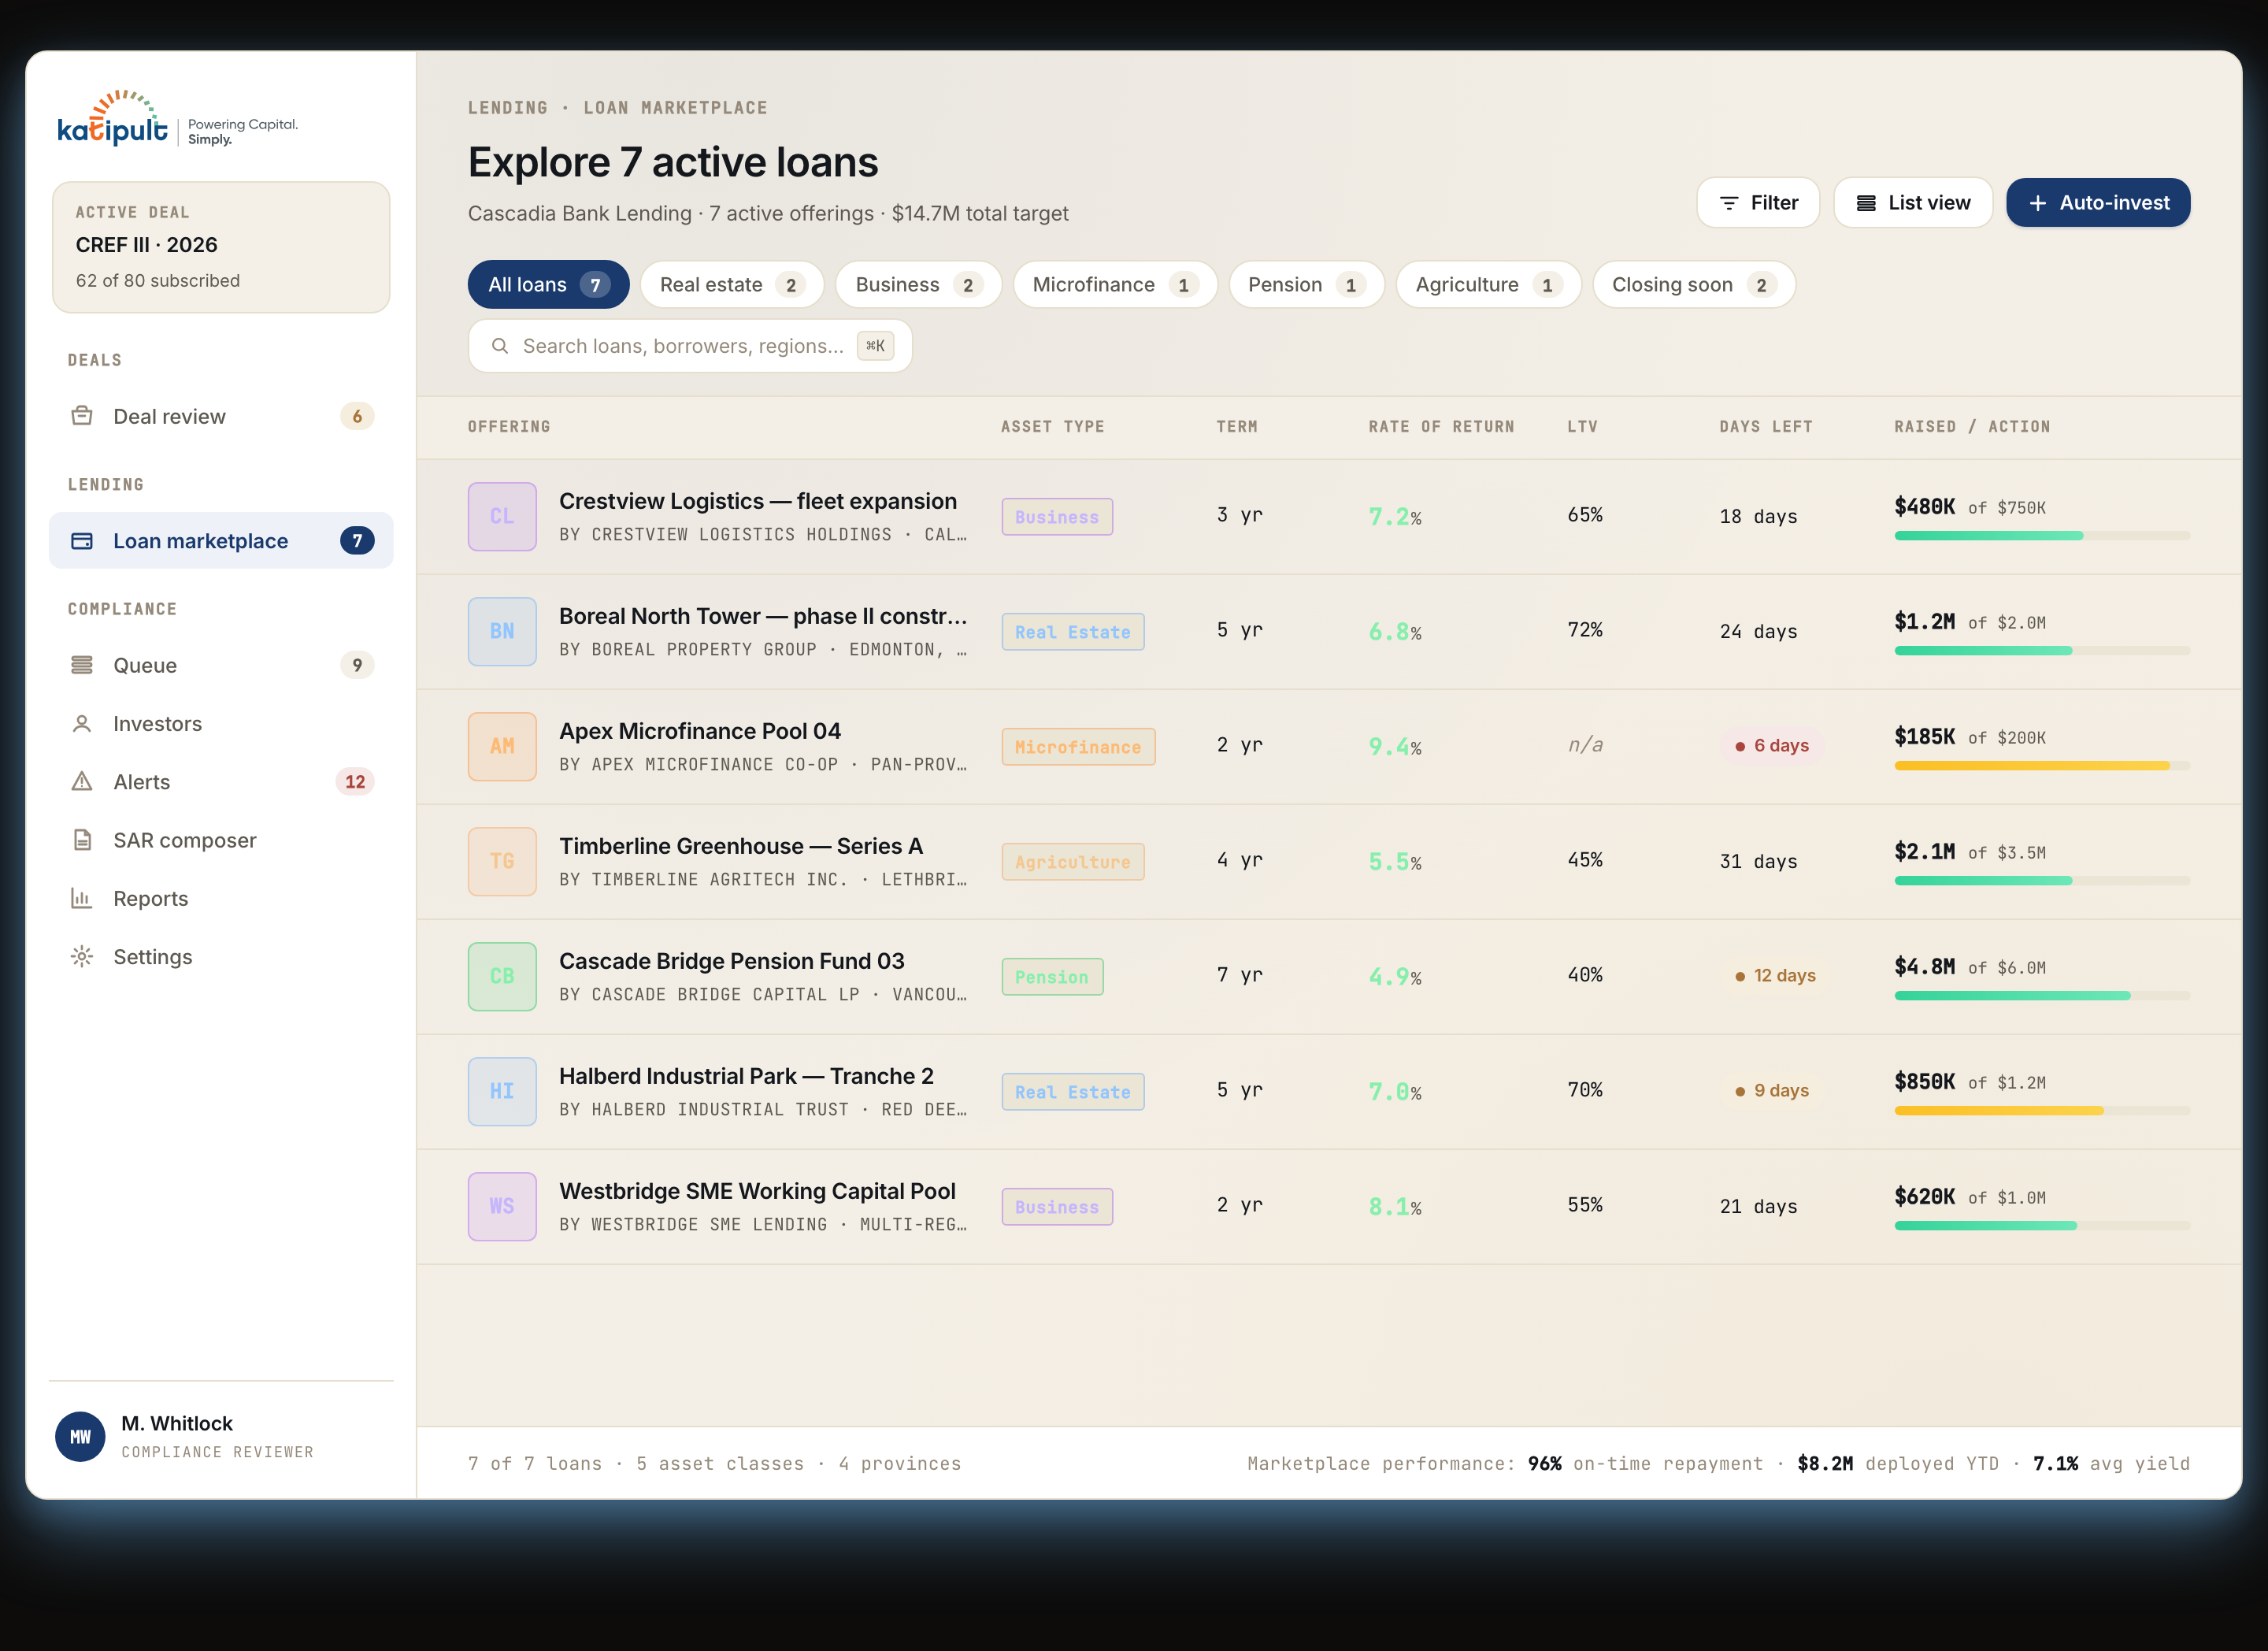Screen dimensions: 2268x1651
Task: Open Halberd Industrial Park — Tranche 2
Action: pyautogui.click(x=746, y=1077)
